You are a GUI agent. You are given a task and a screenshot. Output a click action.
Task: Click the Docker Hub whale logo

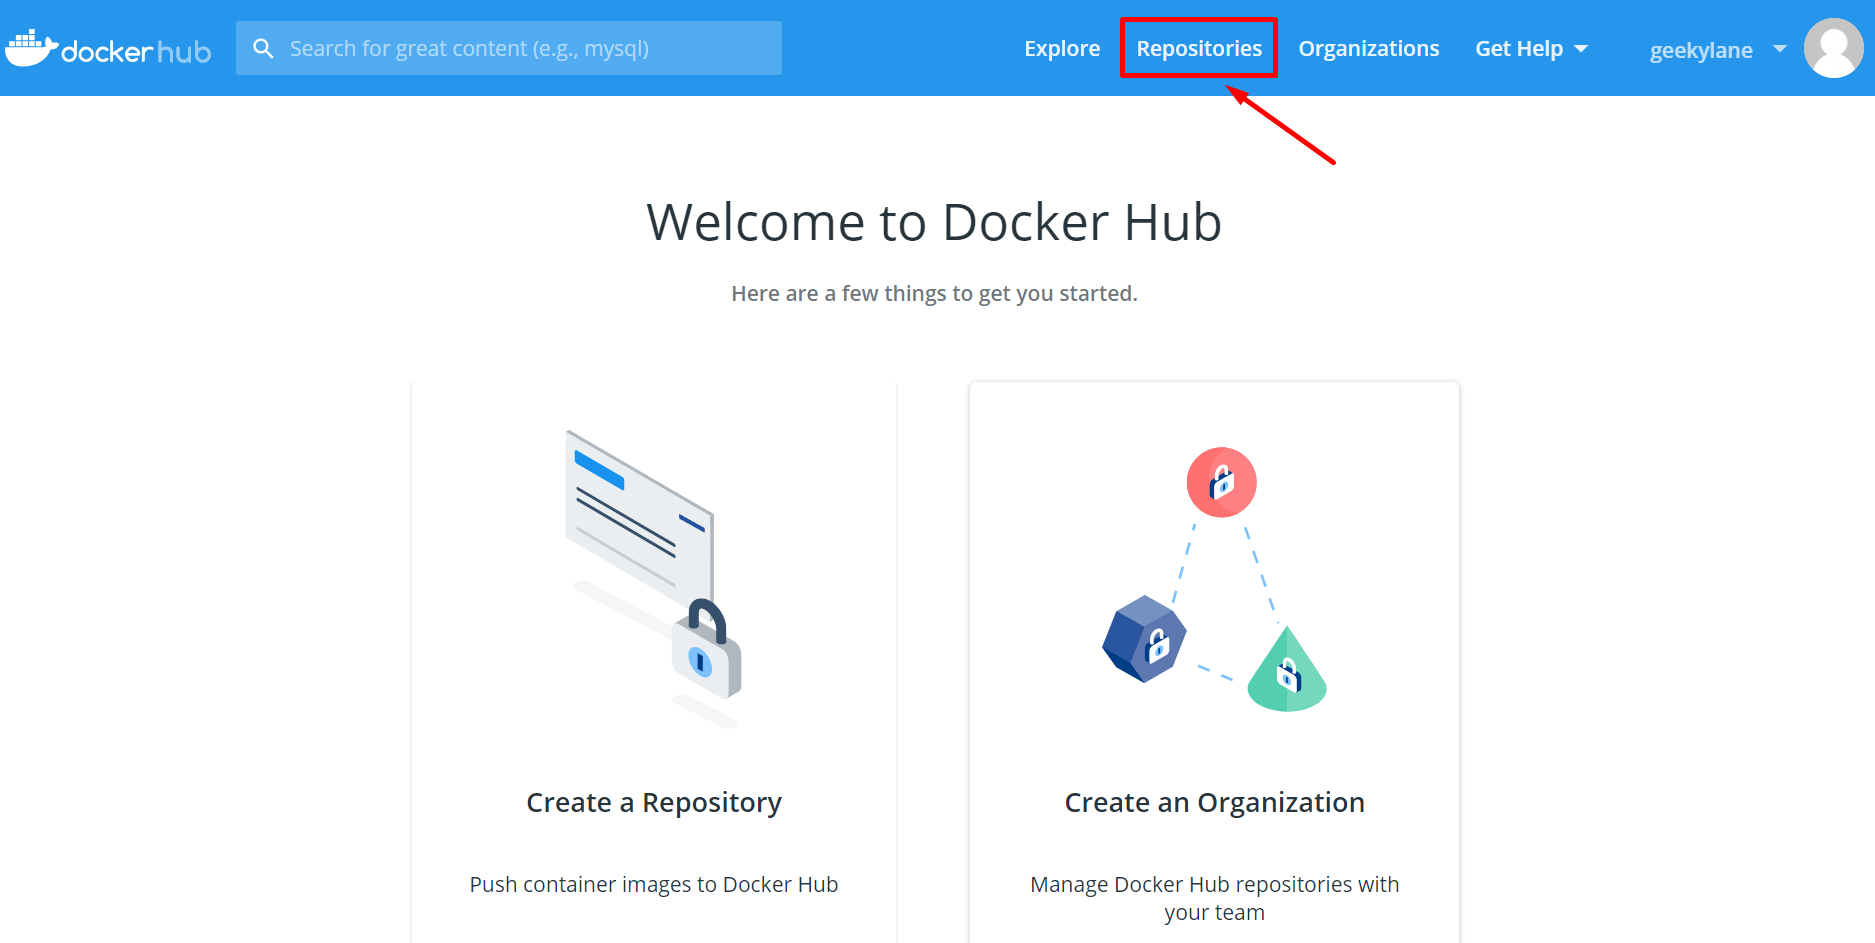[x=108, y=48]
